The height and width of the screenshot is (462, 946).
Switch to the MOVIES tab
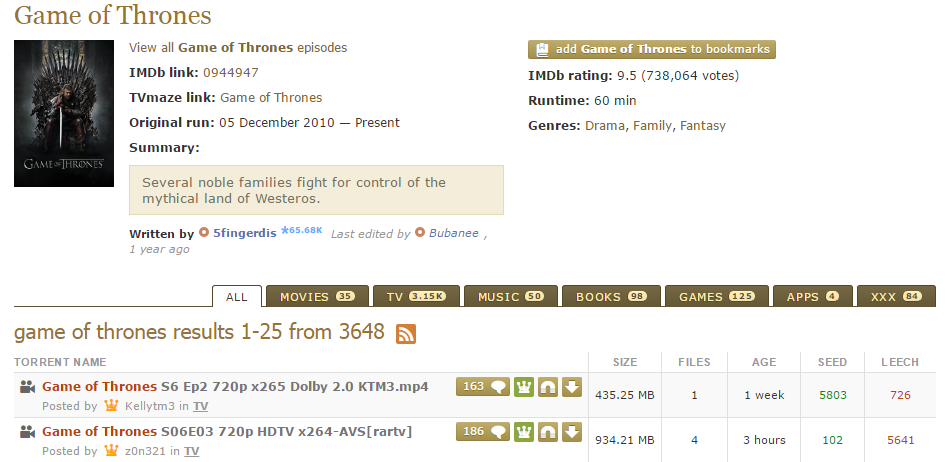point(317,297)
